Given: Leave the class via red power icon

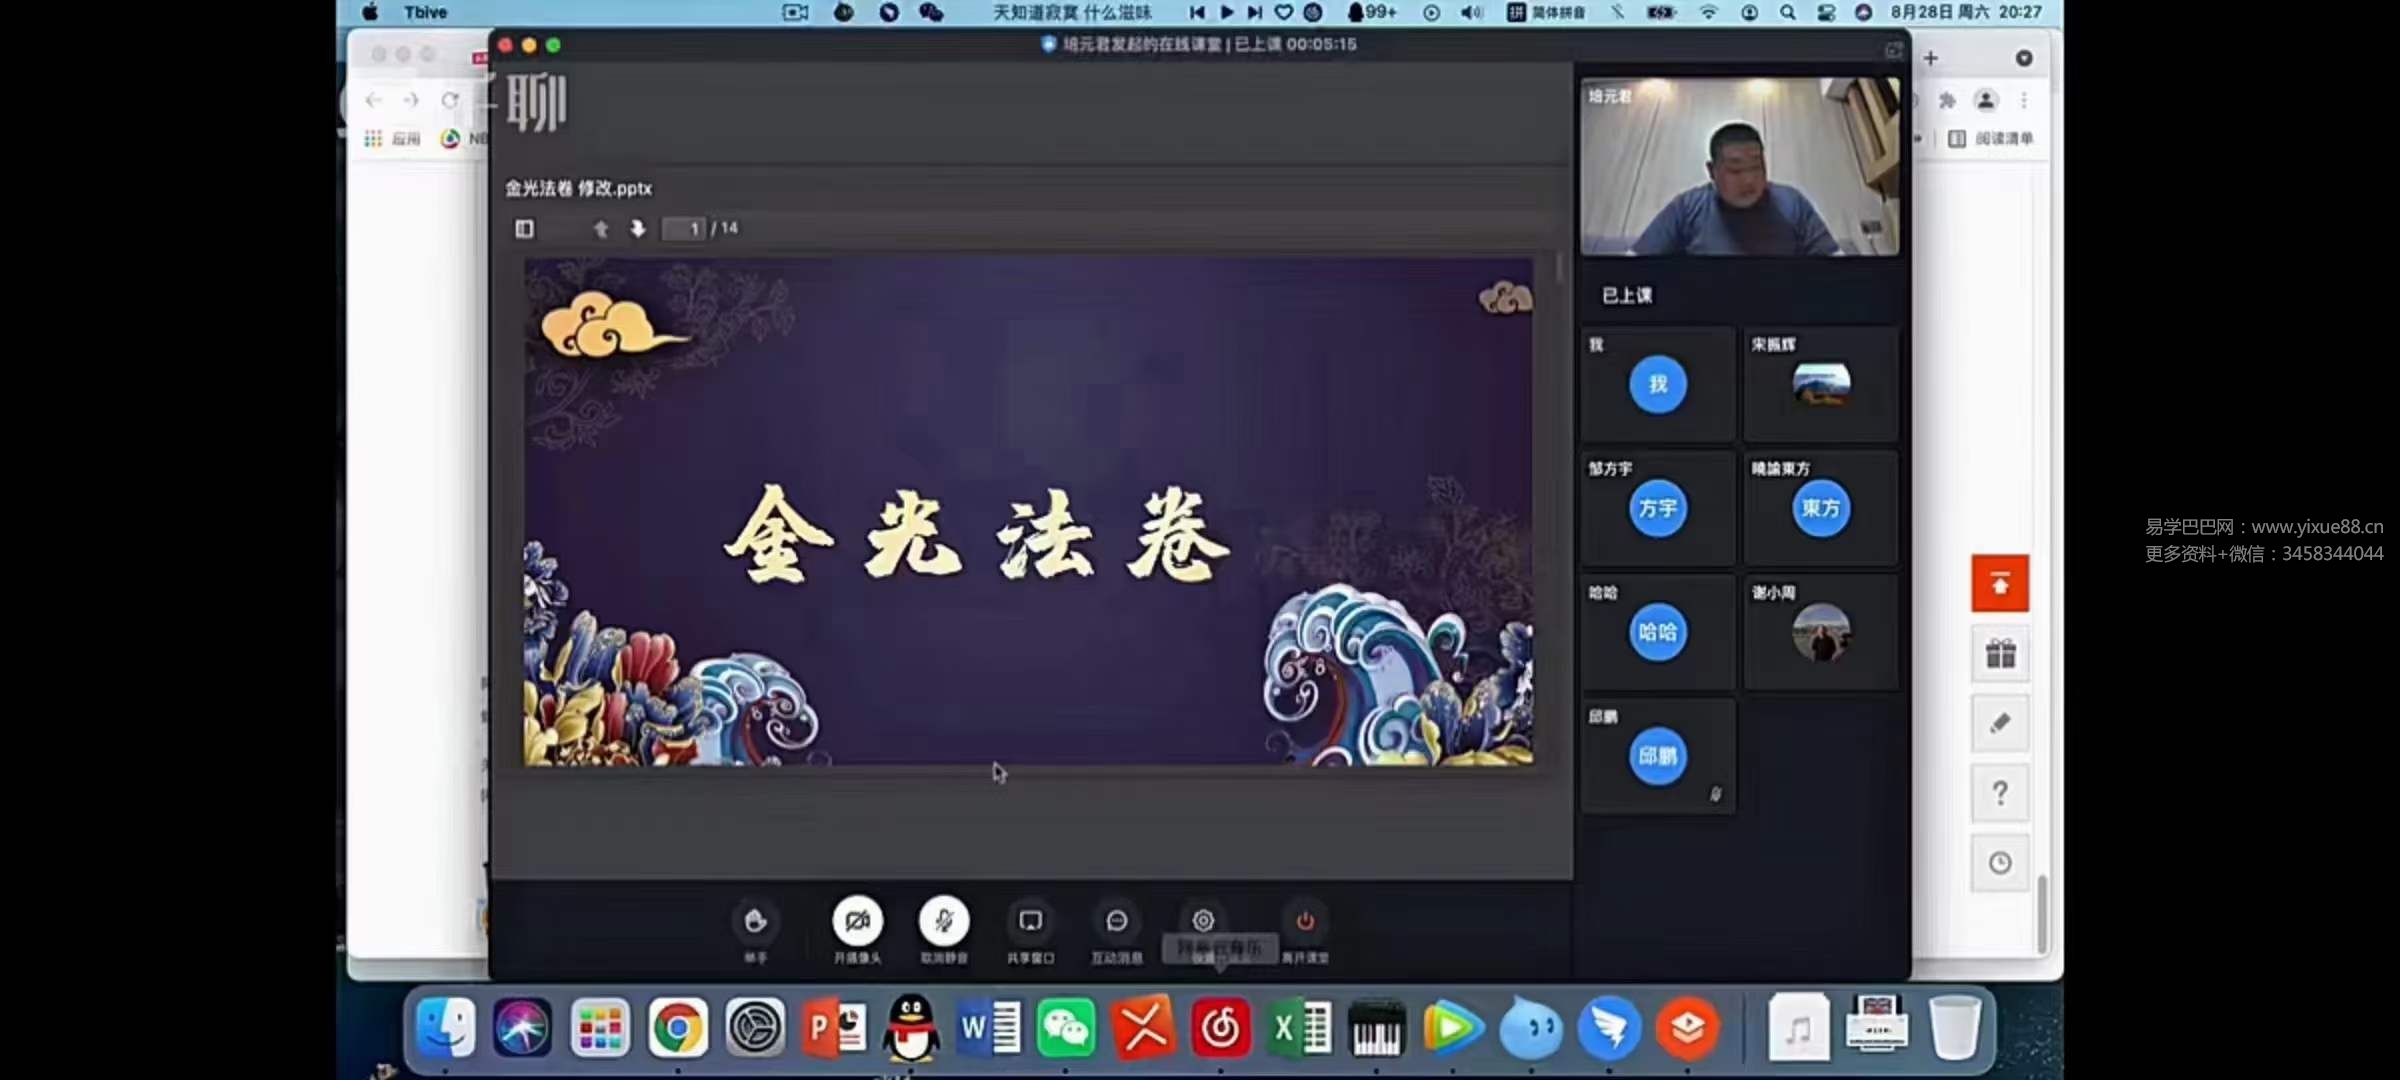Looking at the screenshot, I should pyautogui.click(x=1307, y=920).
